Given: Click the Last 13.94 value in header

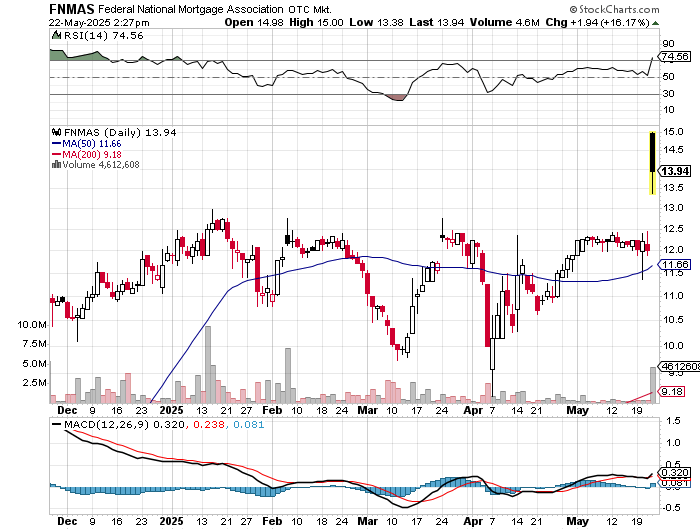Looking at the screenshot, I should [x=437, y=22].
